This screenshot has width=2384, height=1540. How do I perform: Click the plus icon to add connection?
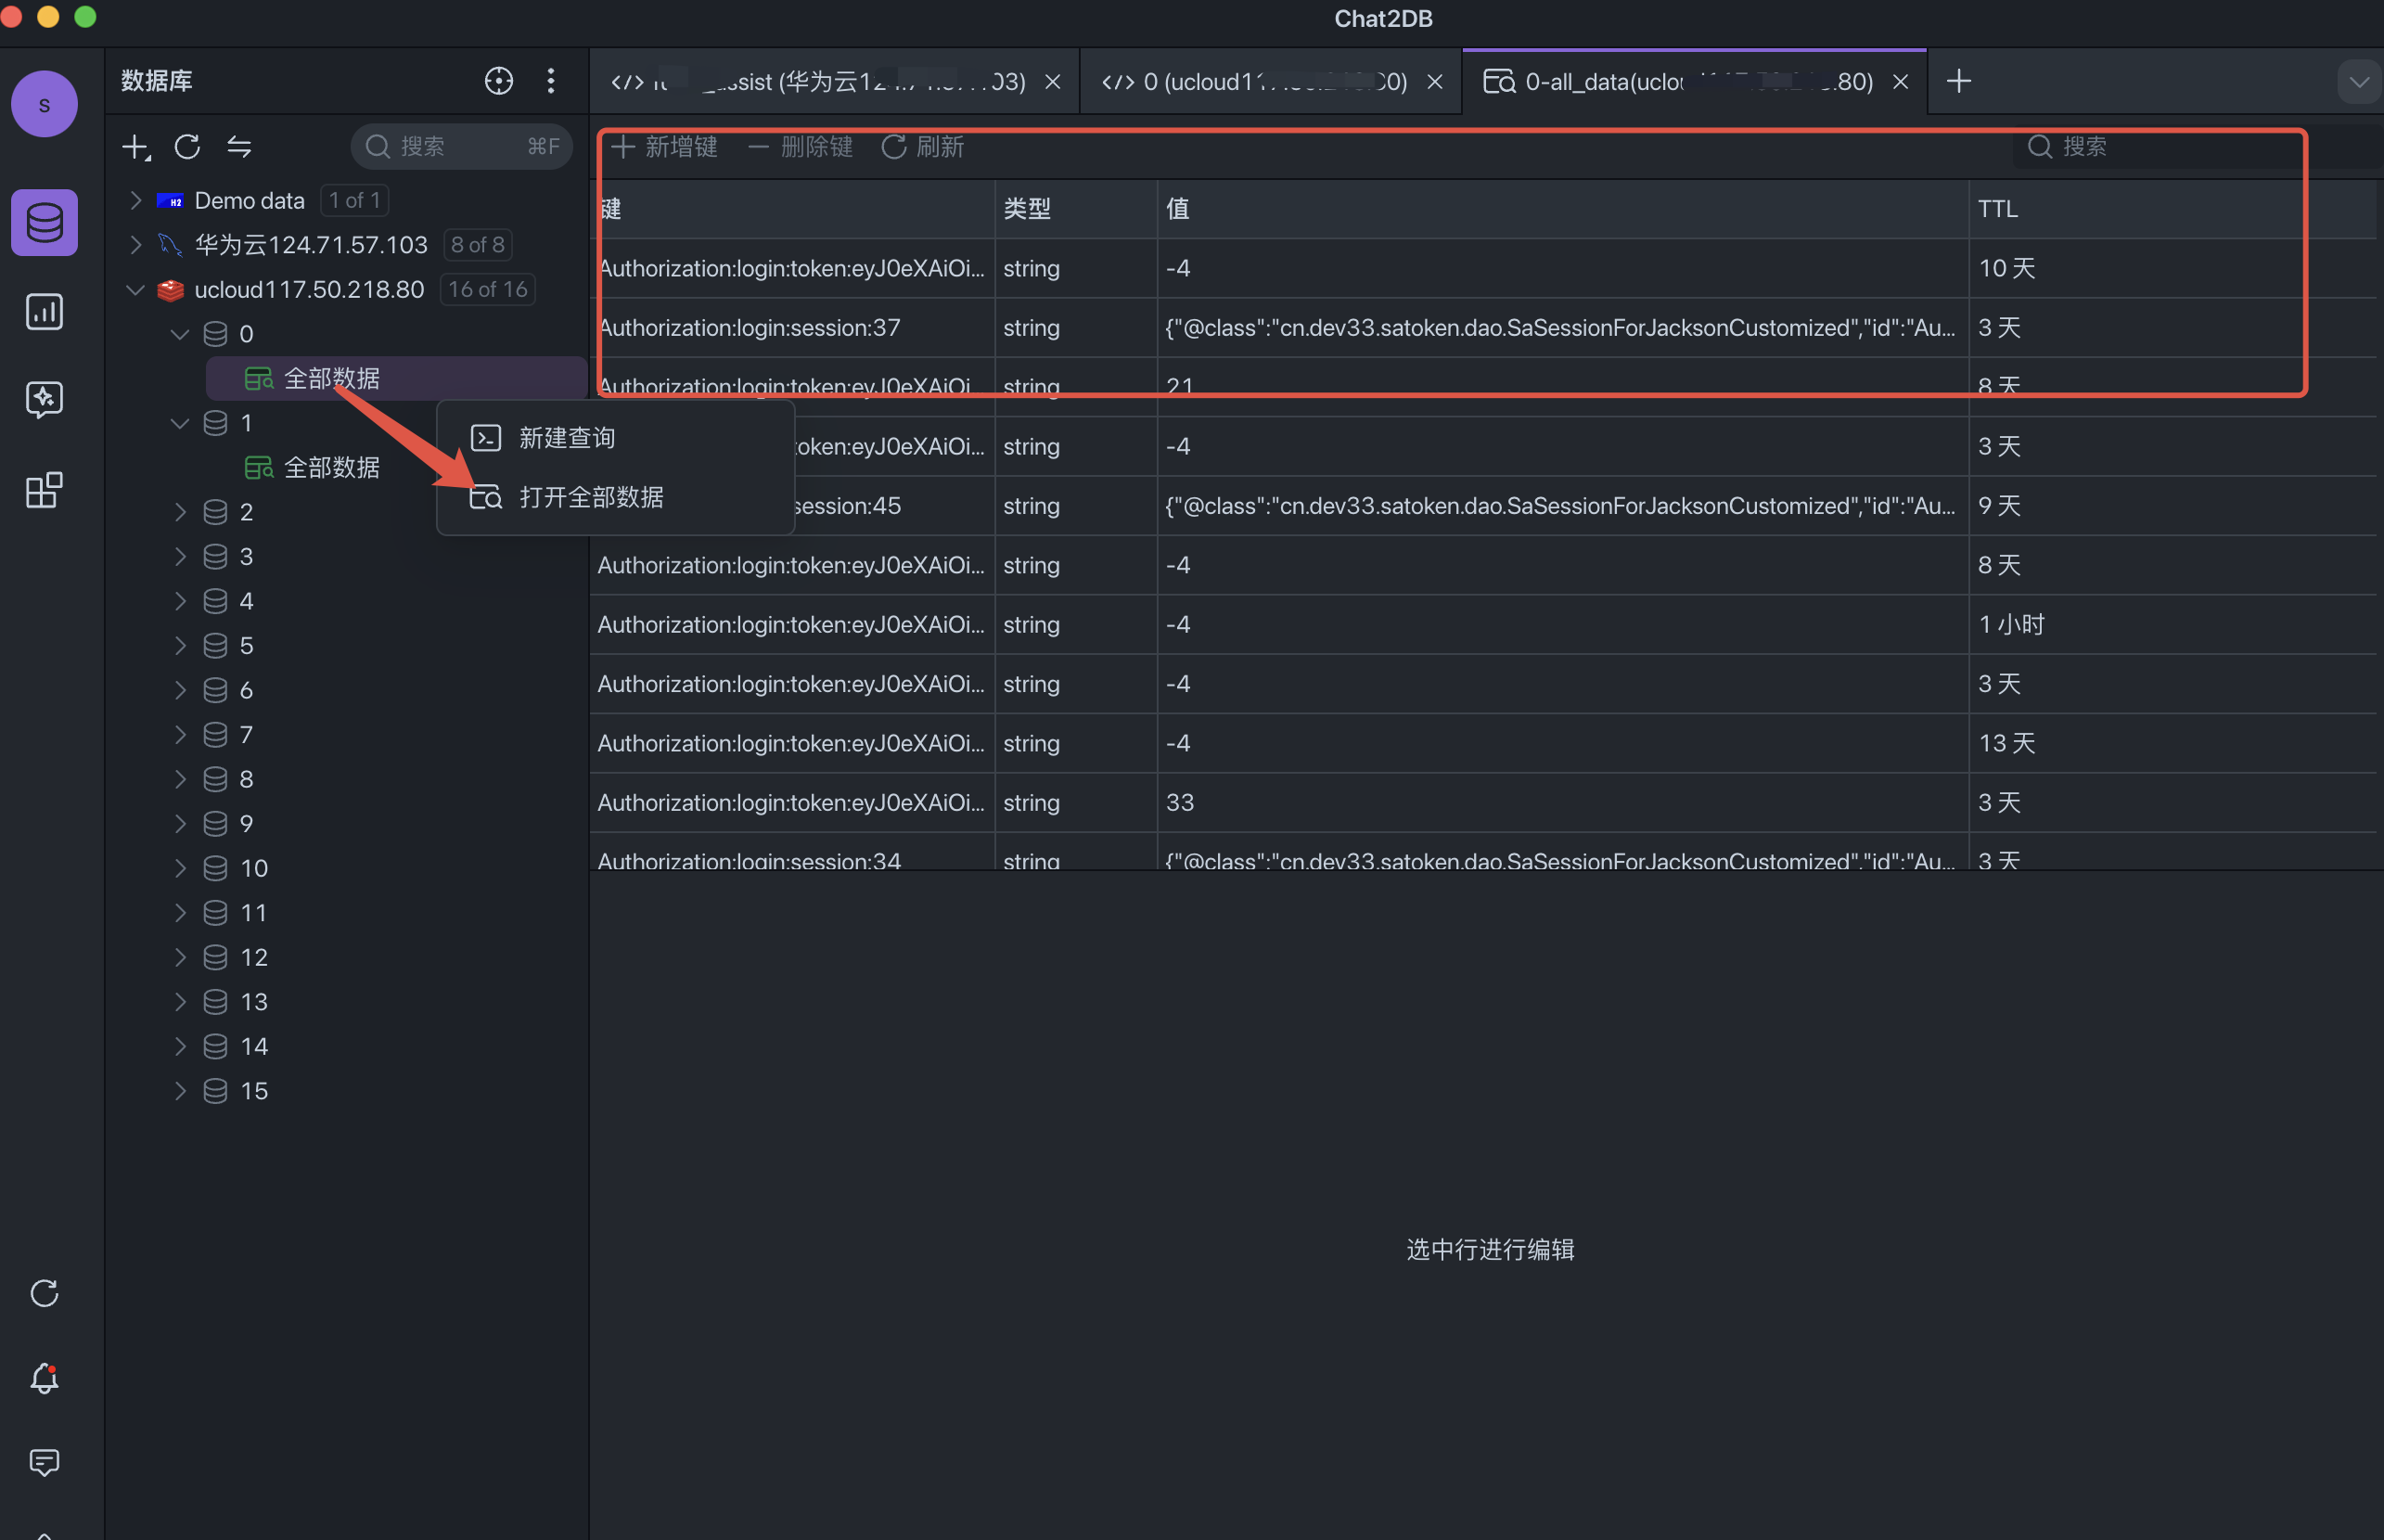click(x=135, y=147)
